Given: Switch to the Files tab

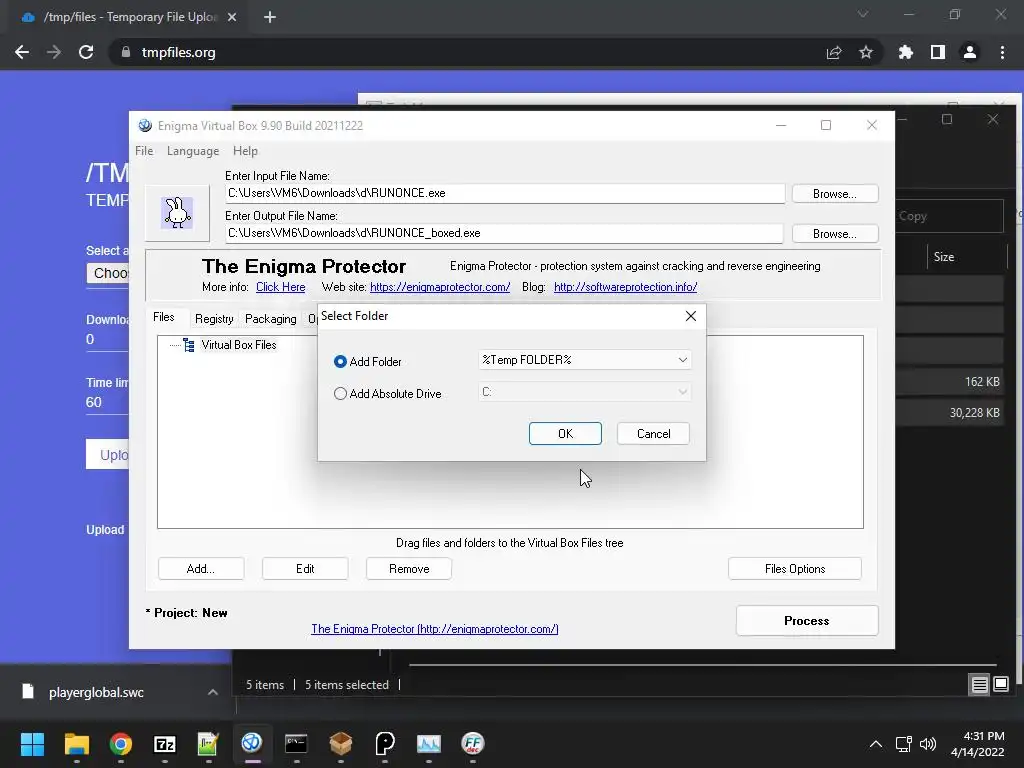Looking at the screenshot, I should [x=164, y=317].
